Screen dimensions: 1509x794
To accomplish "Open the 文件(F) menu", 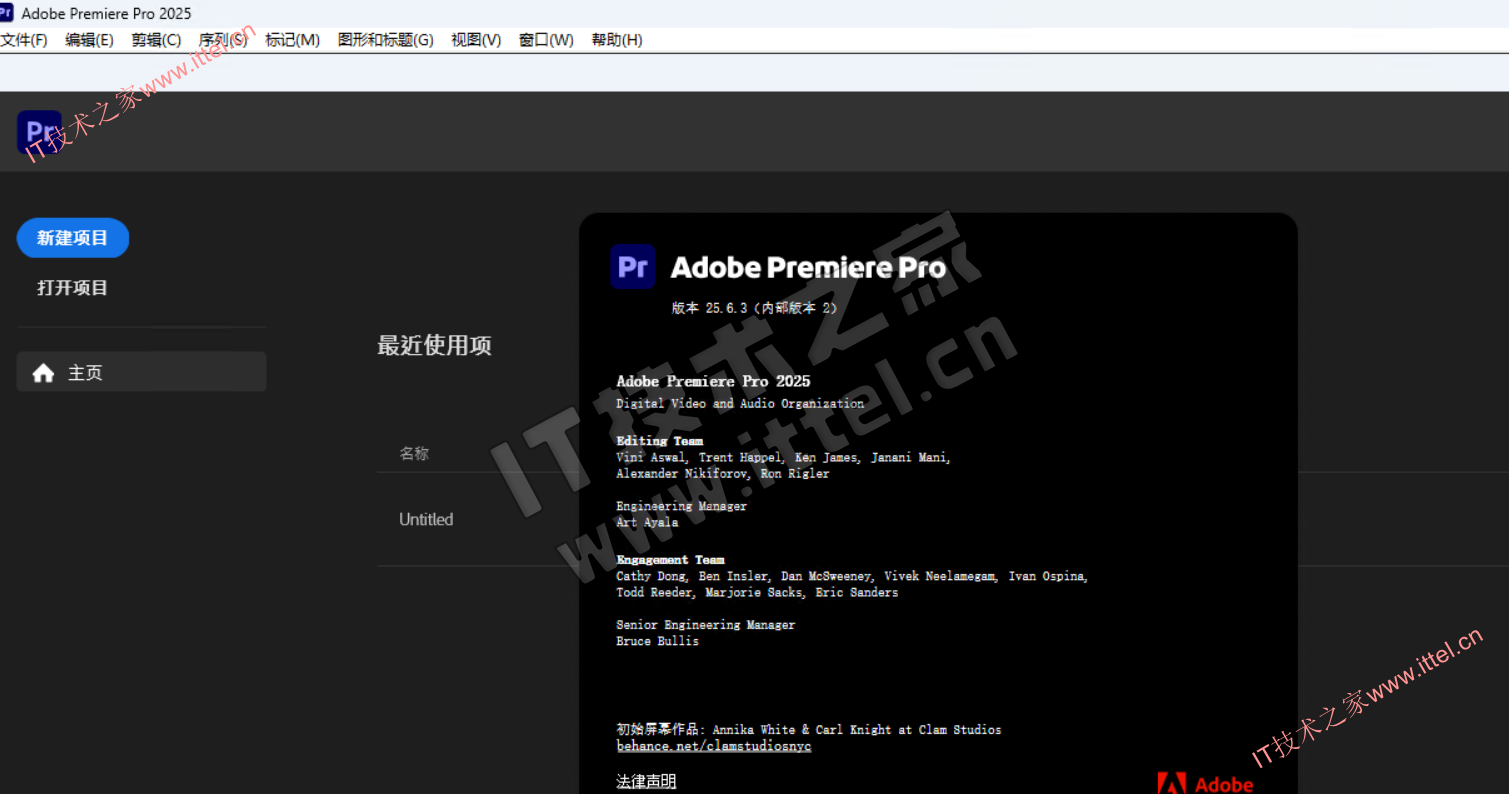I will pyautogui.click(x=24, y=40).
